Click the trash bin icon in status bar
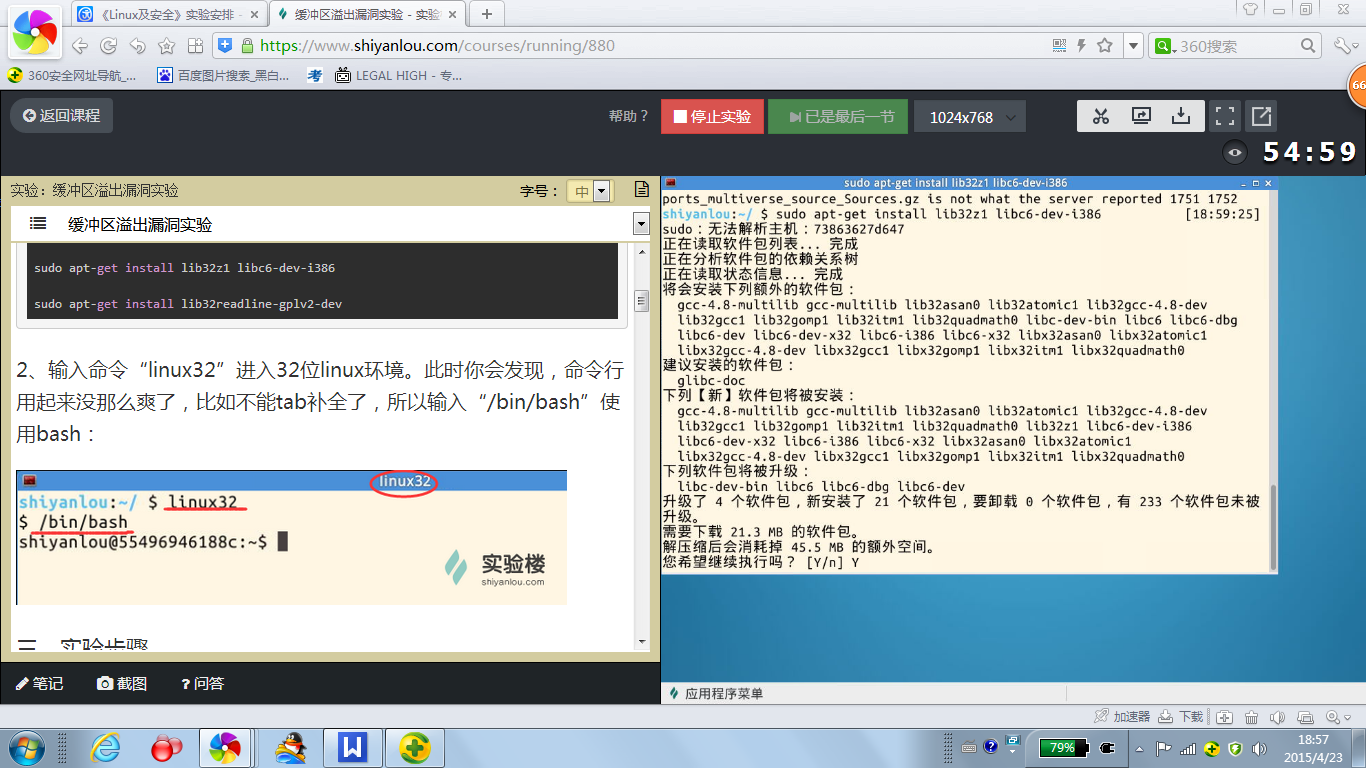 (x=1251, y=717)
